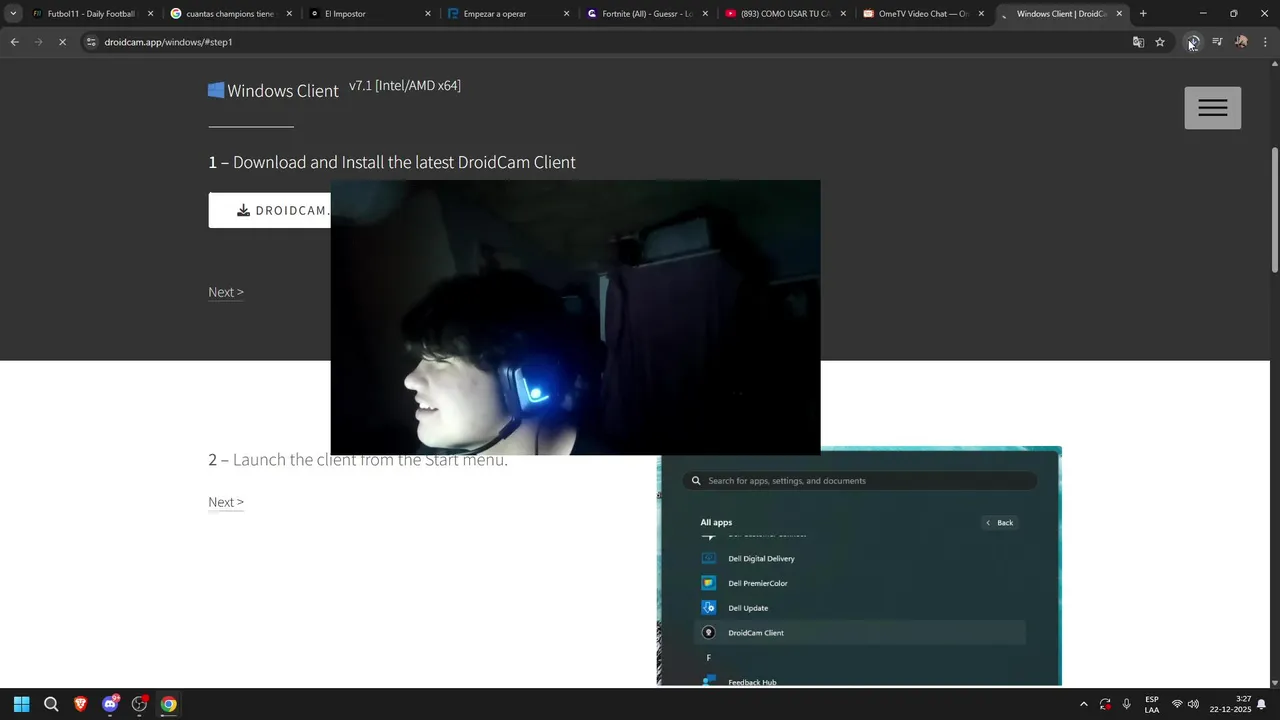Open the Chrome profile avatar
This screenshot has width=1280, height=720.
click(x=1241, y=42)
